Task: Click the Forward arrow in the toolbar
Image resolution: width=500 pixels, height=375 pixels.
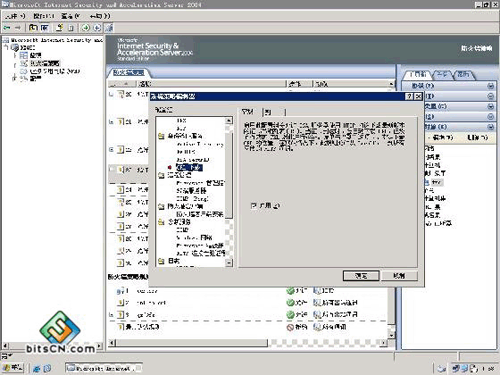Action: coord(18,28)
